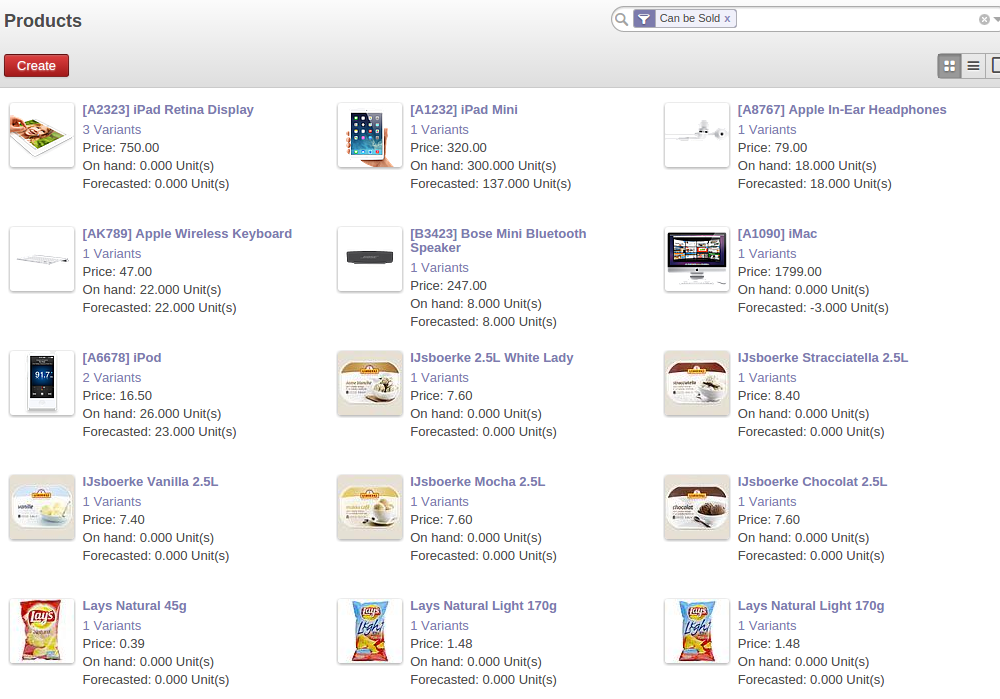
Task: Open 2 Variants link of iPod
Action: coord(112,378)
